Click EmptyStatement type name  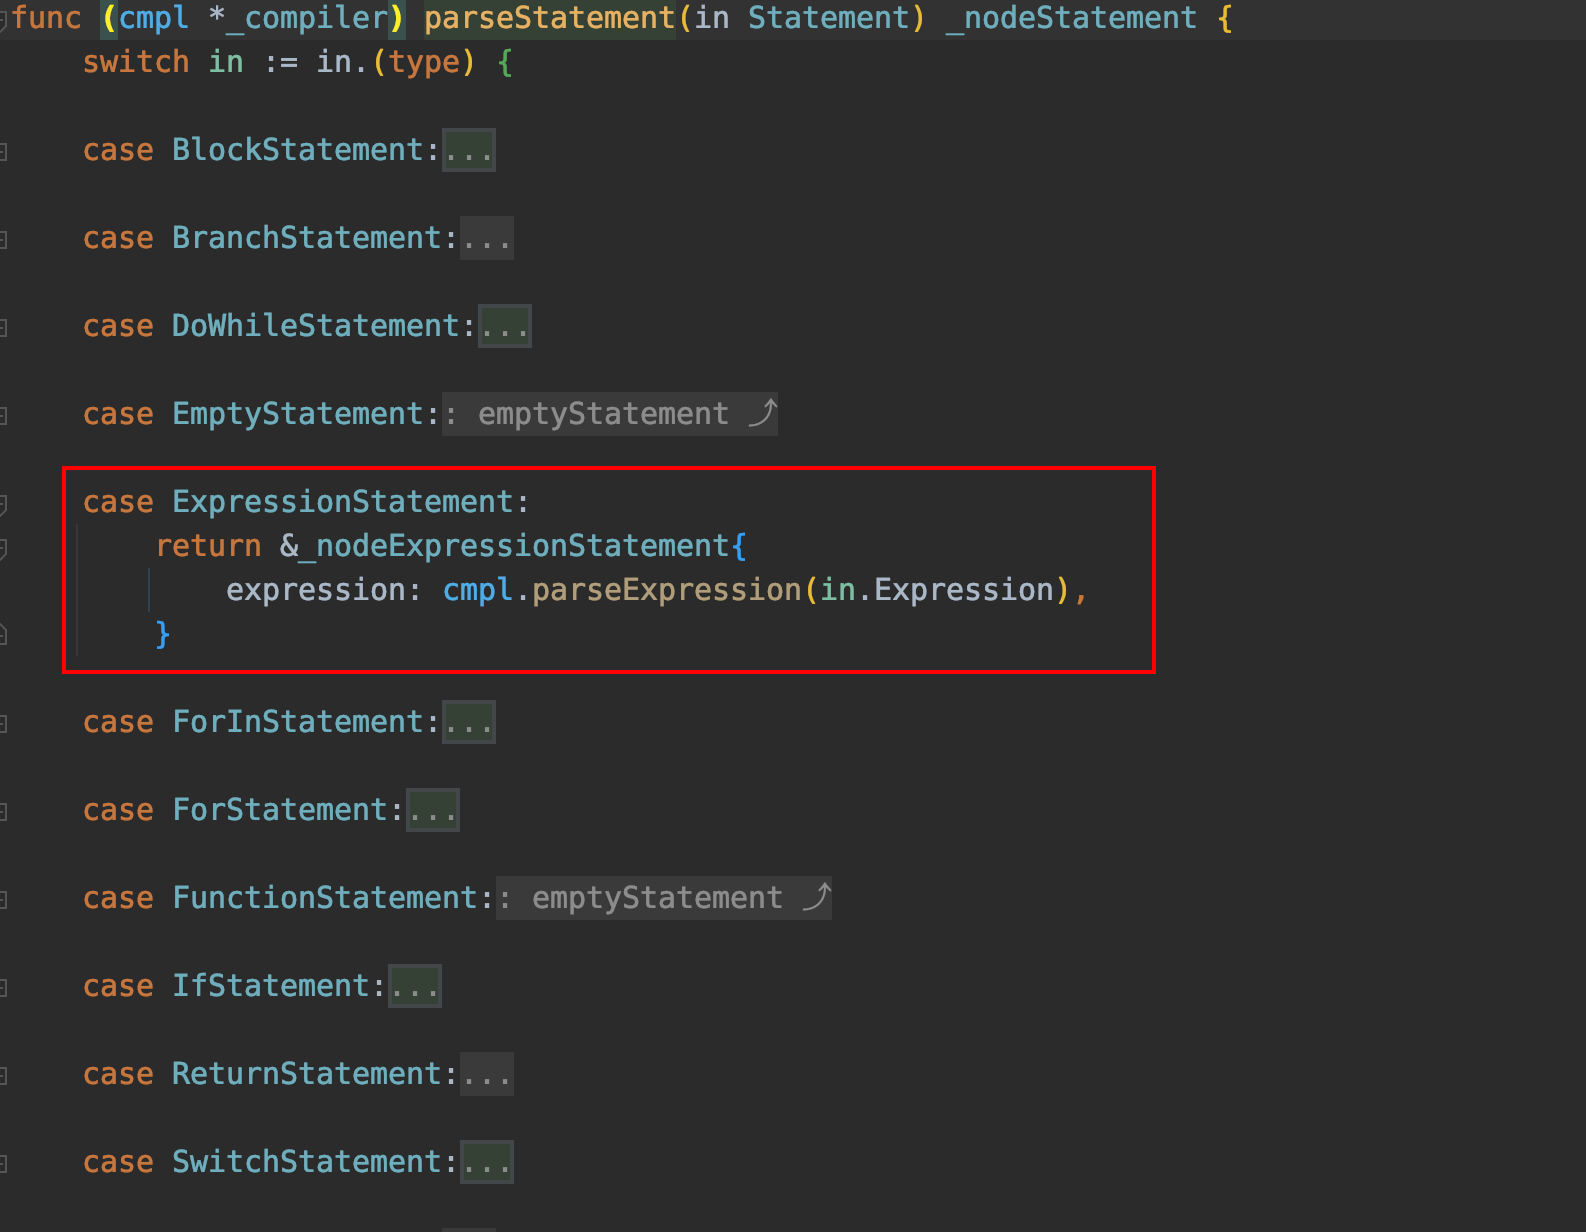(298, 414)
